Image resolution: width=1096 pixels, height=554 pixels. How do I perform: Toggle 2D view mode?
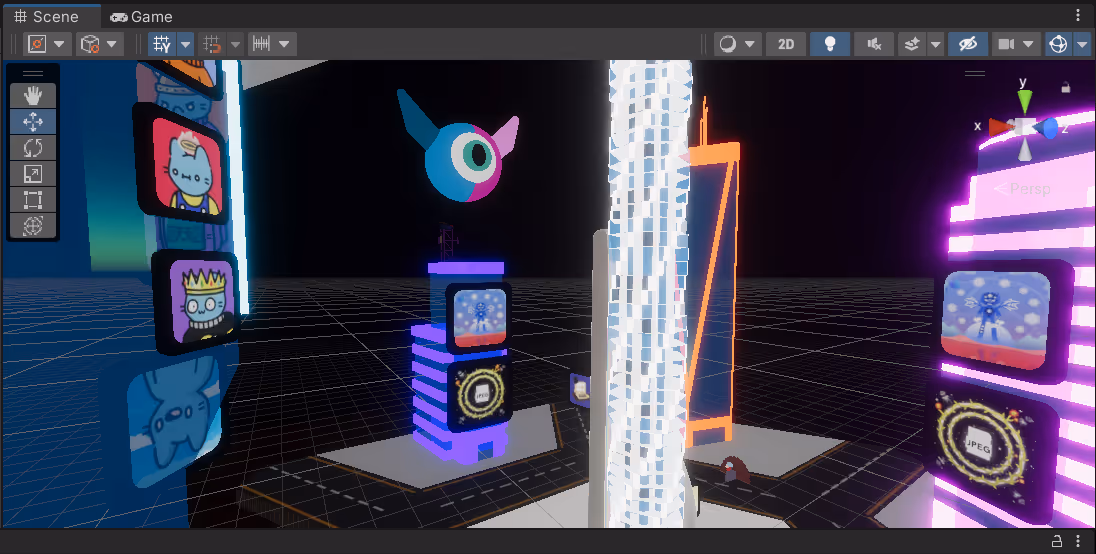[786, 44]
